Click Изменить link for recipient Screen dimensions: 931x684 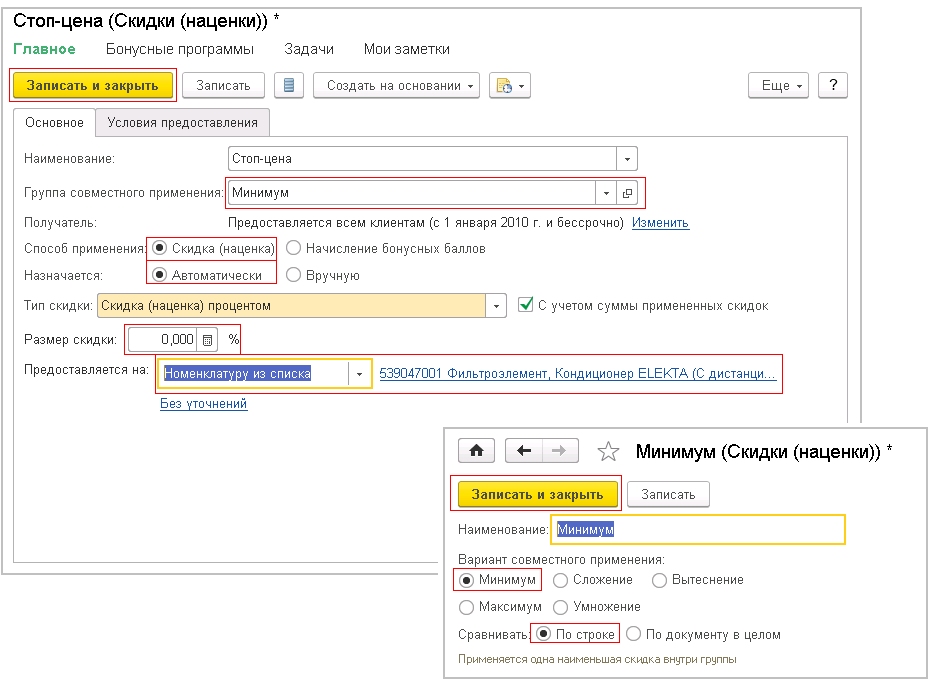[x=660, y=223]
